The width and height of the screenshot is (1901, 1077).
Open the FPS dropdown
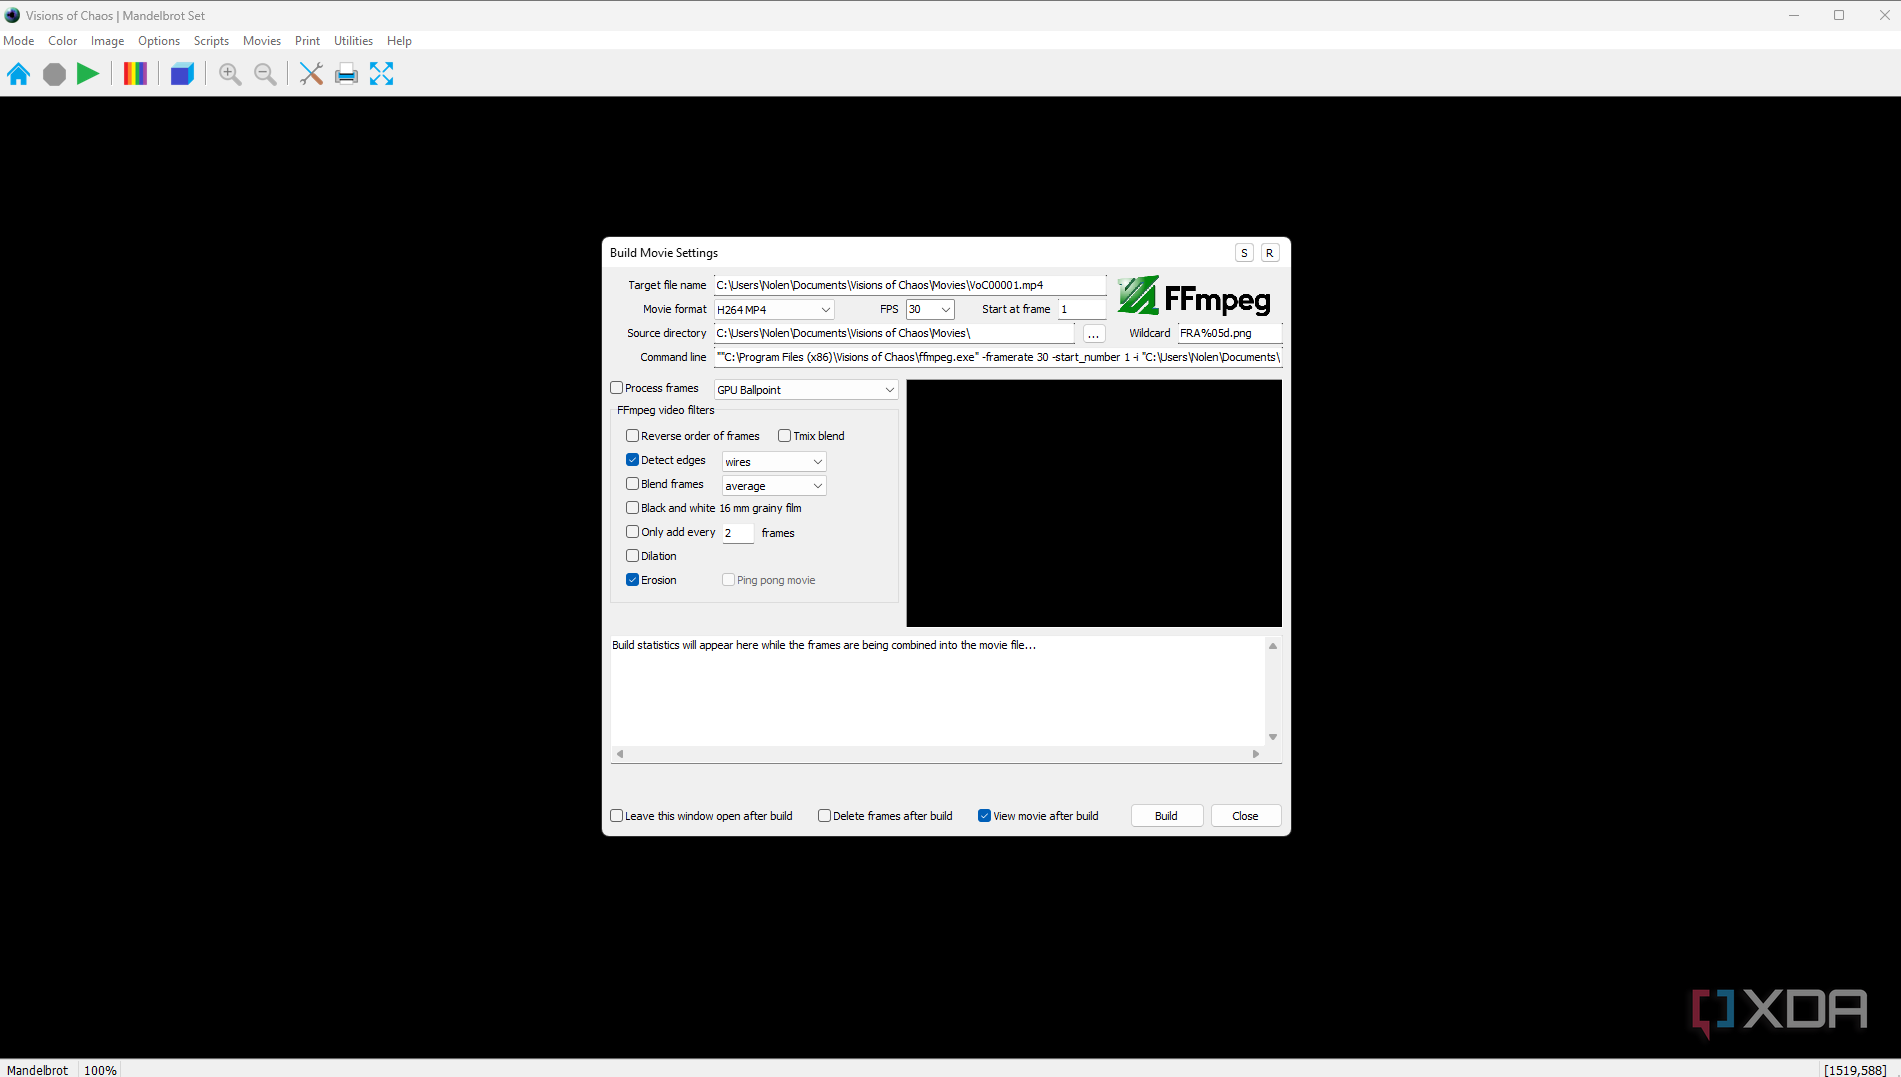(x=930, y=310)
